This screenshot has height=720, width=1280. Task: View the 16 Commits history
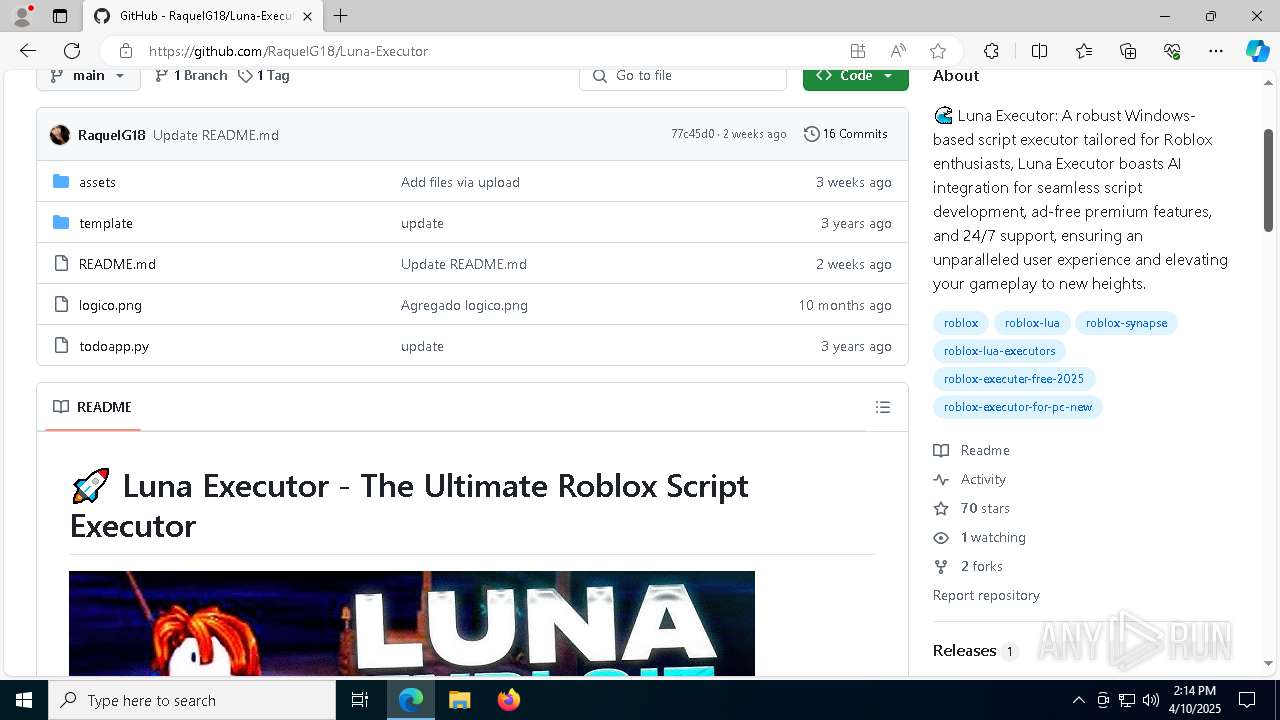pyautogui.click(x=846, y=134)
